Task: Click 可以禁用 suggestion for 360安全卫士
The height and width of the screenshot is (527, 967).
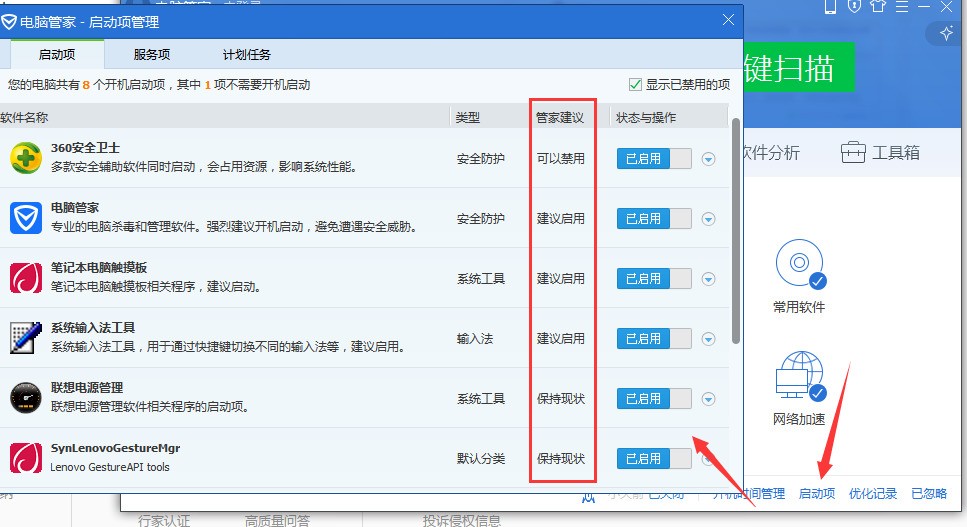Action: point(561,158)
